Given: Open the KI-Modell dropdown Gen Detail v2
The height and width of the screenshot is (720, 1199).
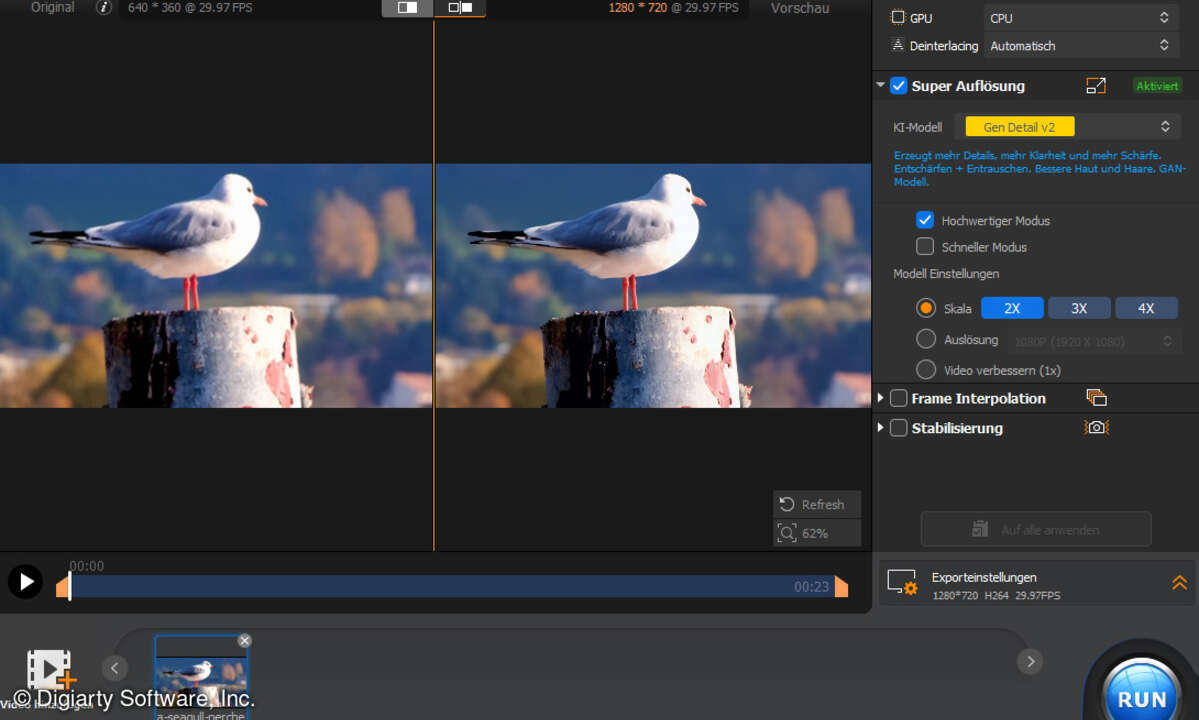Looking at the screenshot, I should tap(1068, 127).
